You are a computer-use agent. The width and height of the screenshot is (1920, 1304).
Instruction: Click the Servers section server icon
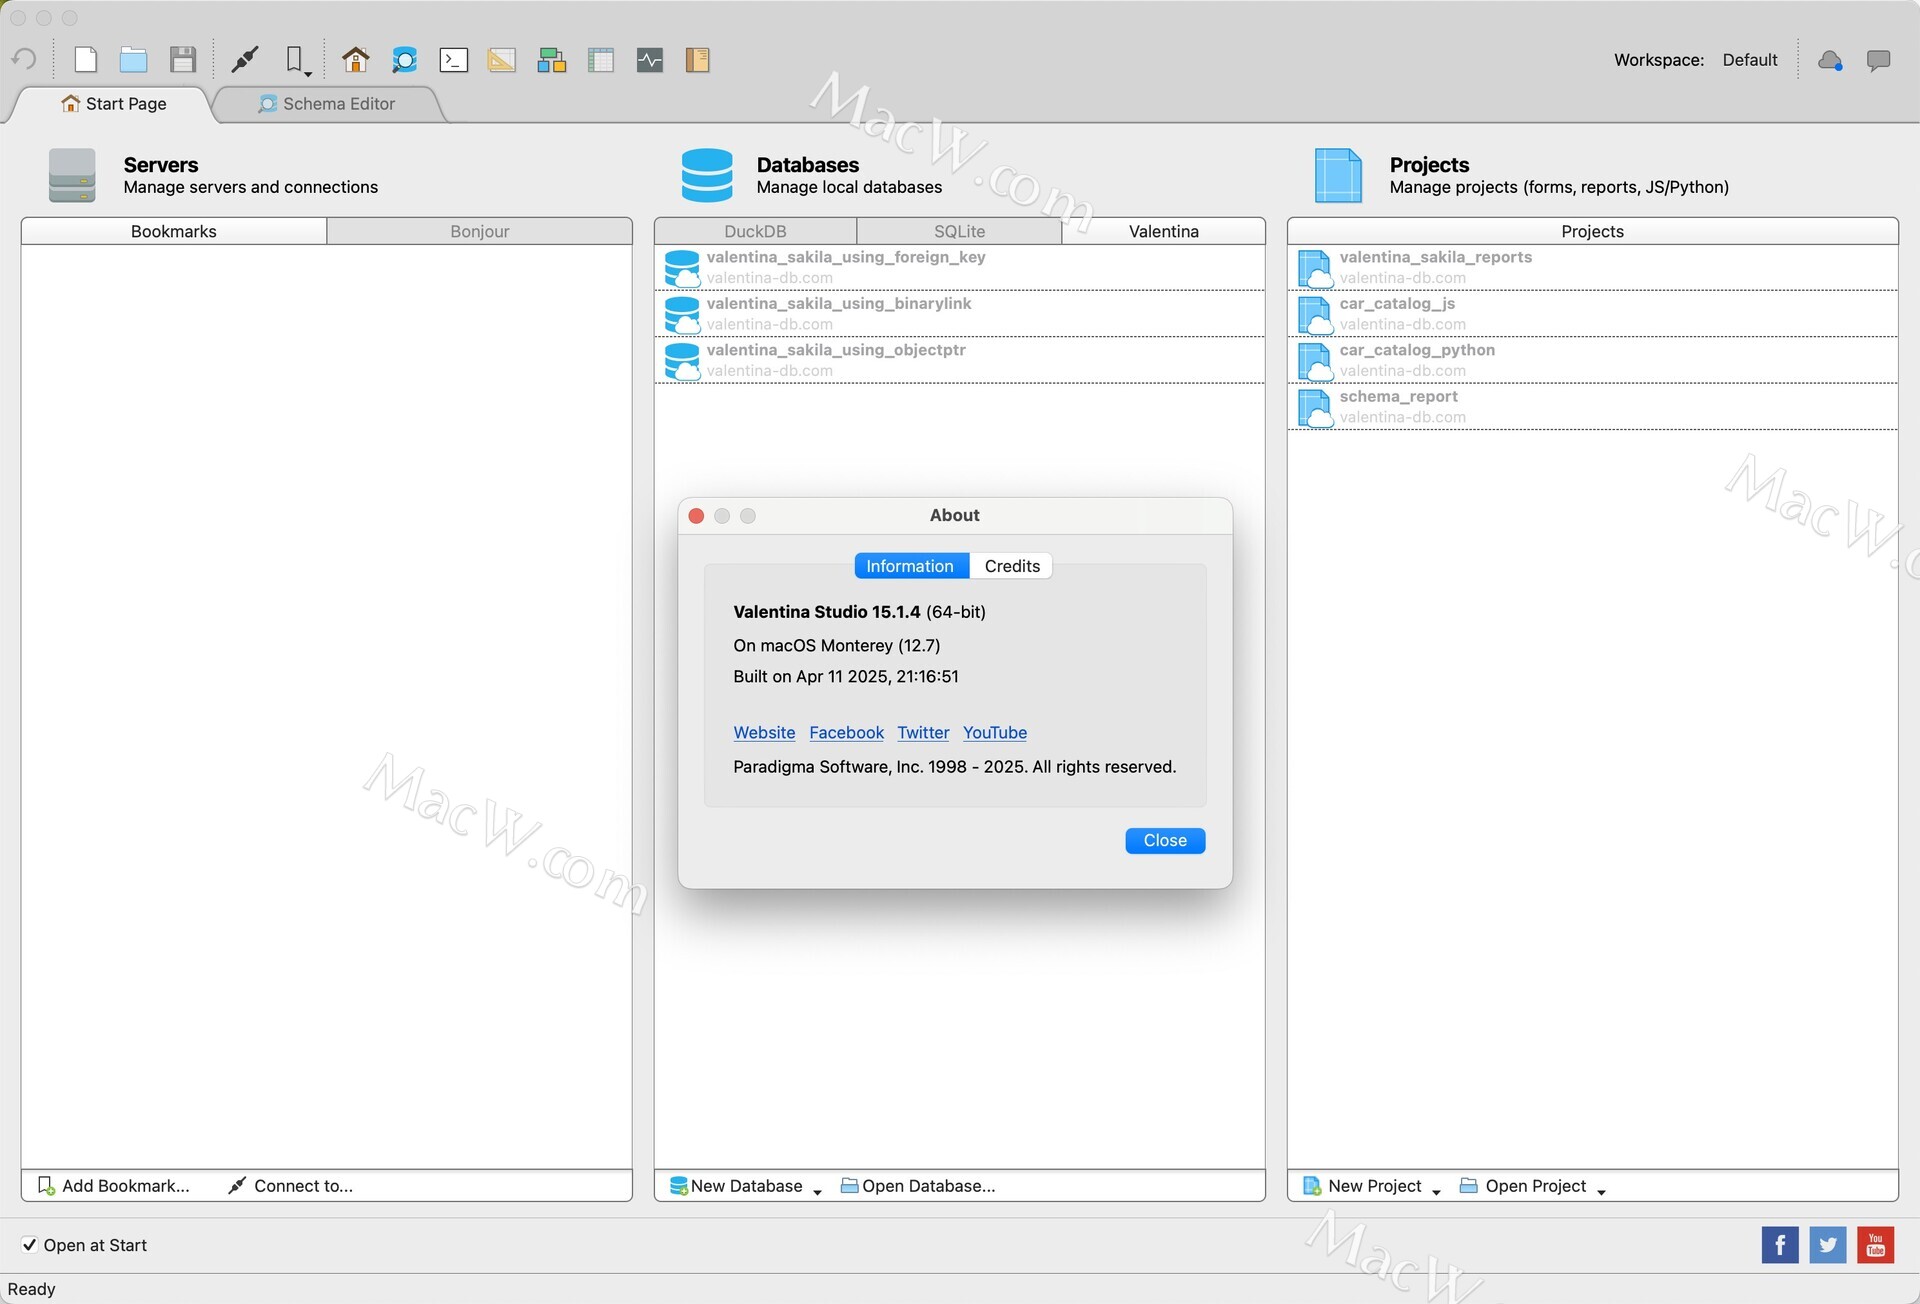click(x=72, y=175)
